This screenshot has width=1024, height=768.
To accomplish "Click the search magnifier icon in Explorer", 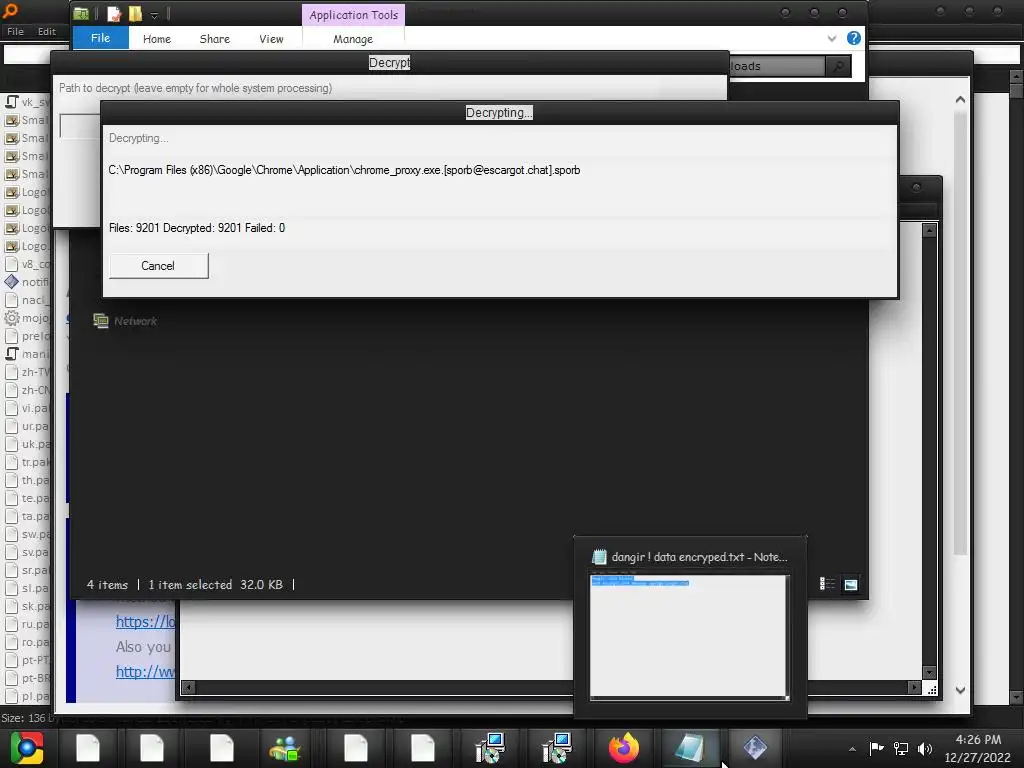I will point(839,66).
